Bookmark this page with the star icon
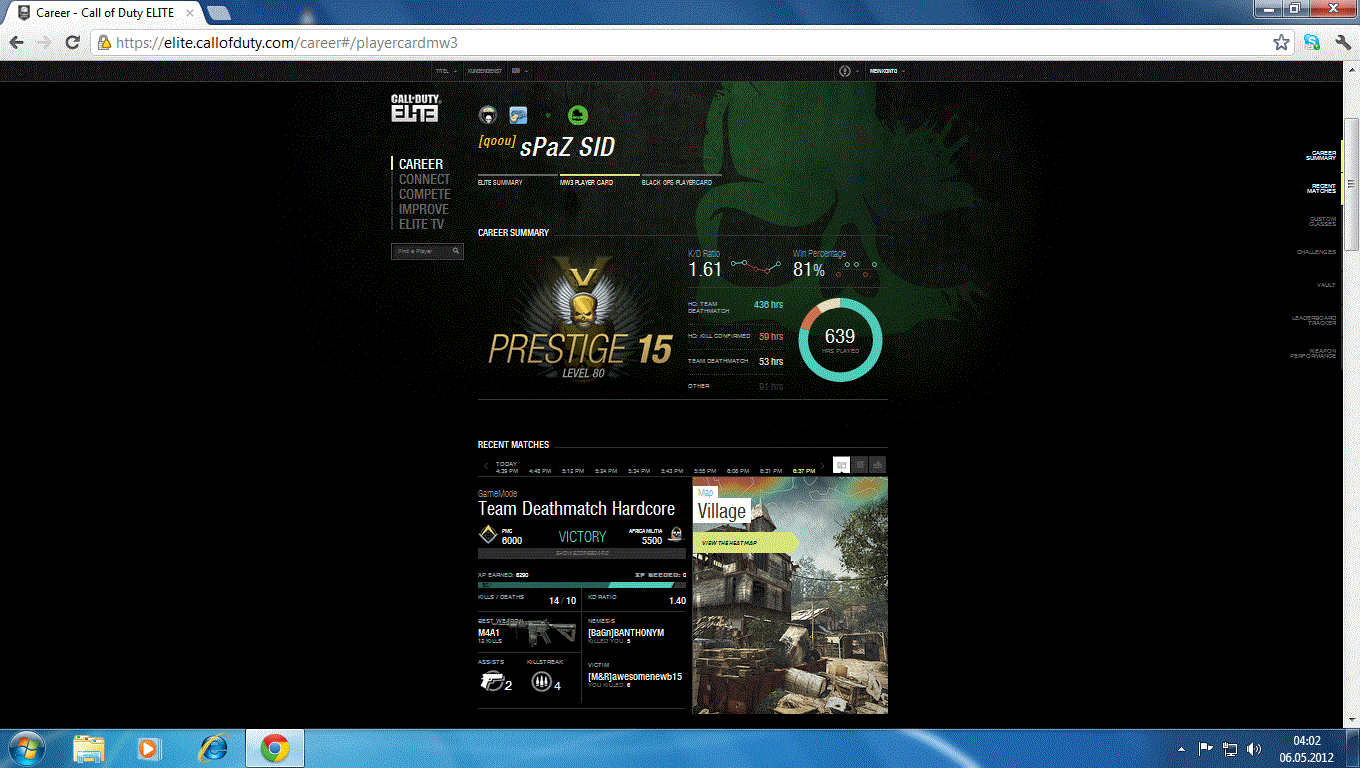Screen dimensions: 1360x768 1281,43
